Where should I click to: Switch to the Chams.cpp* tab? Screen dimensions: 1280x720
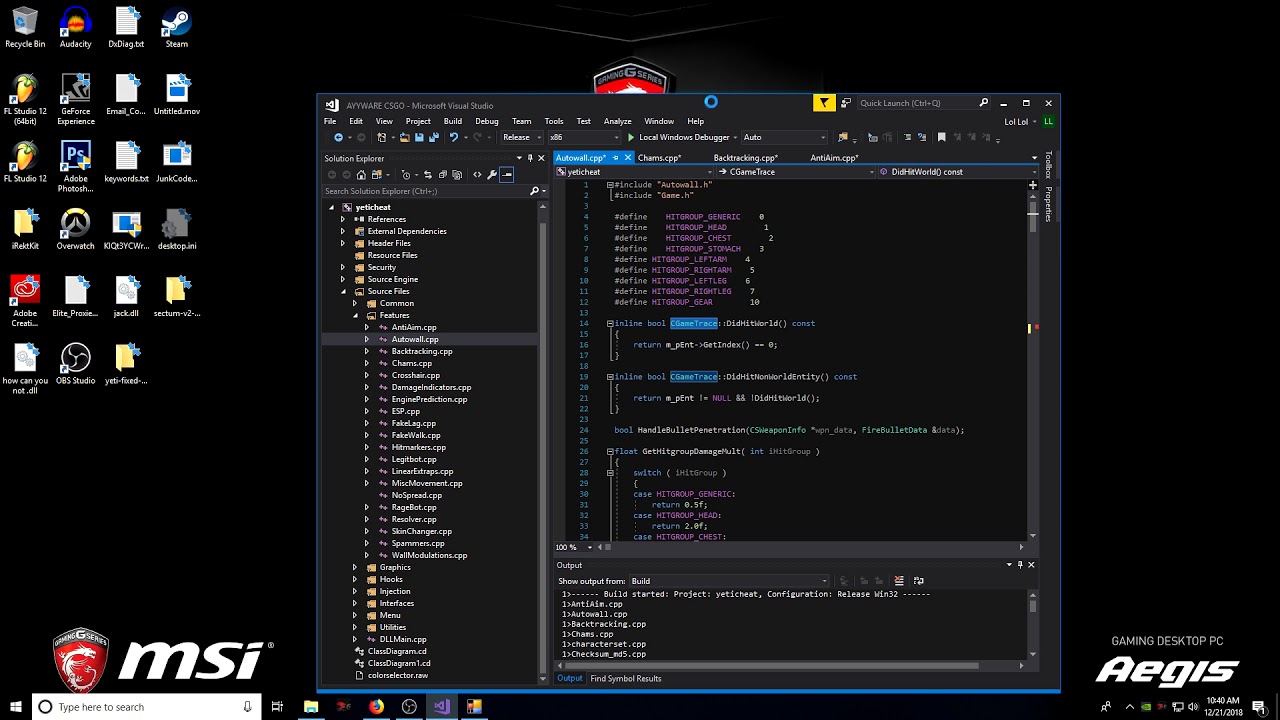coord(659,157)
